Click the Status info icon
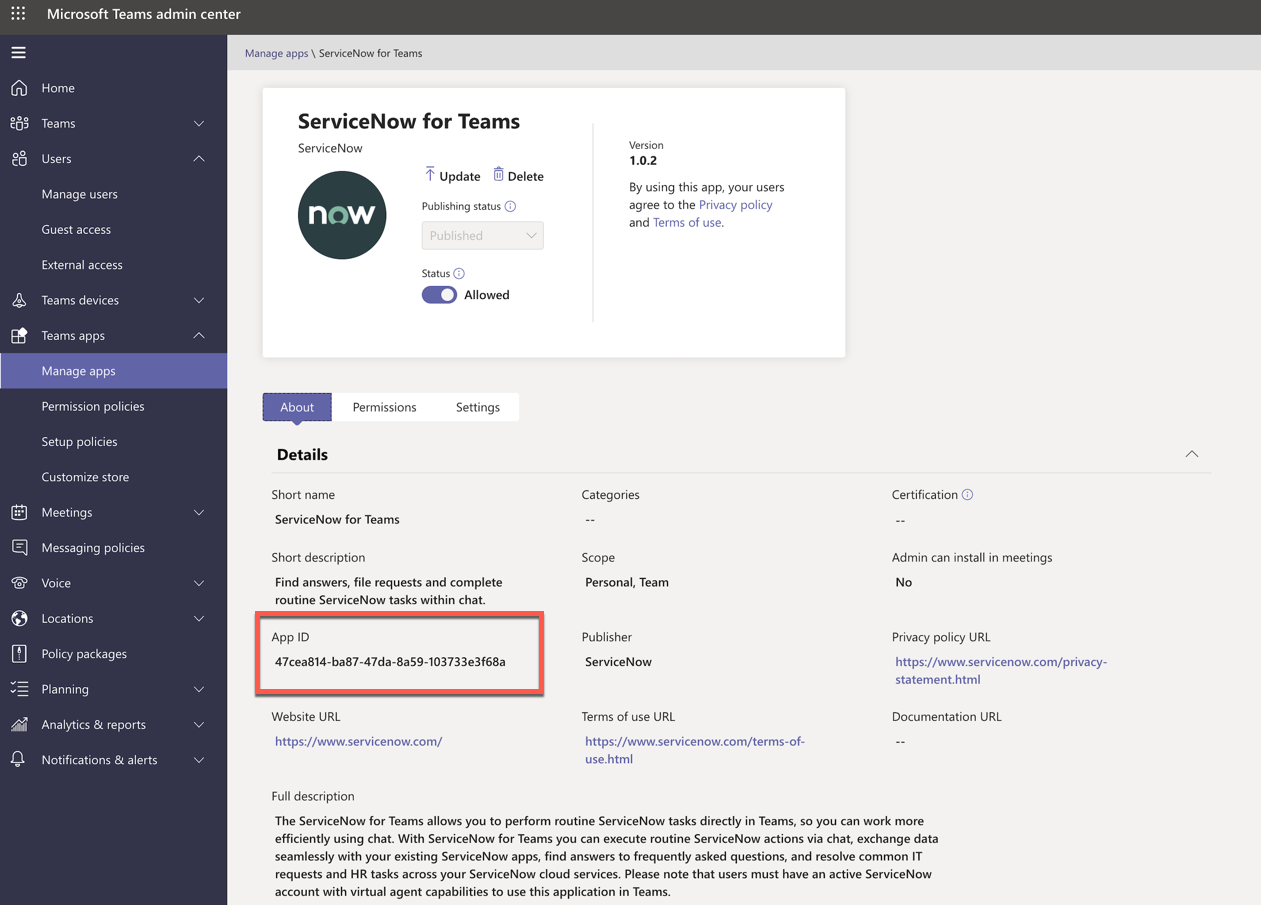 click(x=459, y=273)
